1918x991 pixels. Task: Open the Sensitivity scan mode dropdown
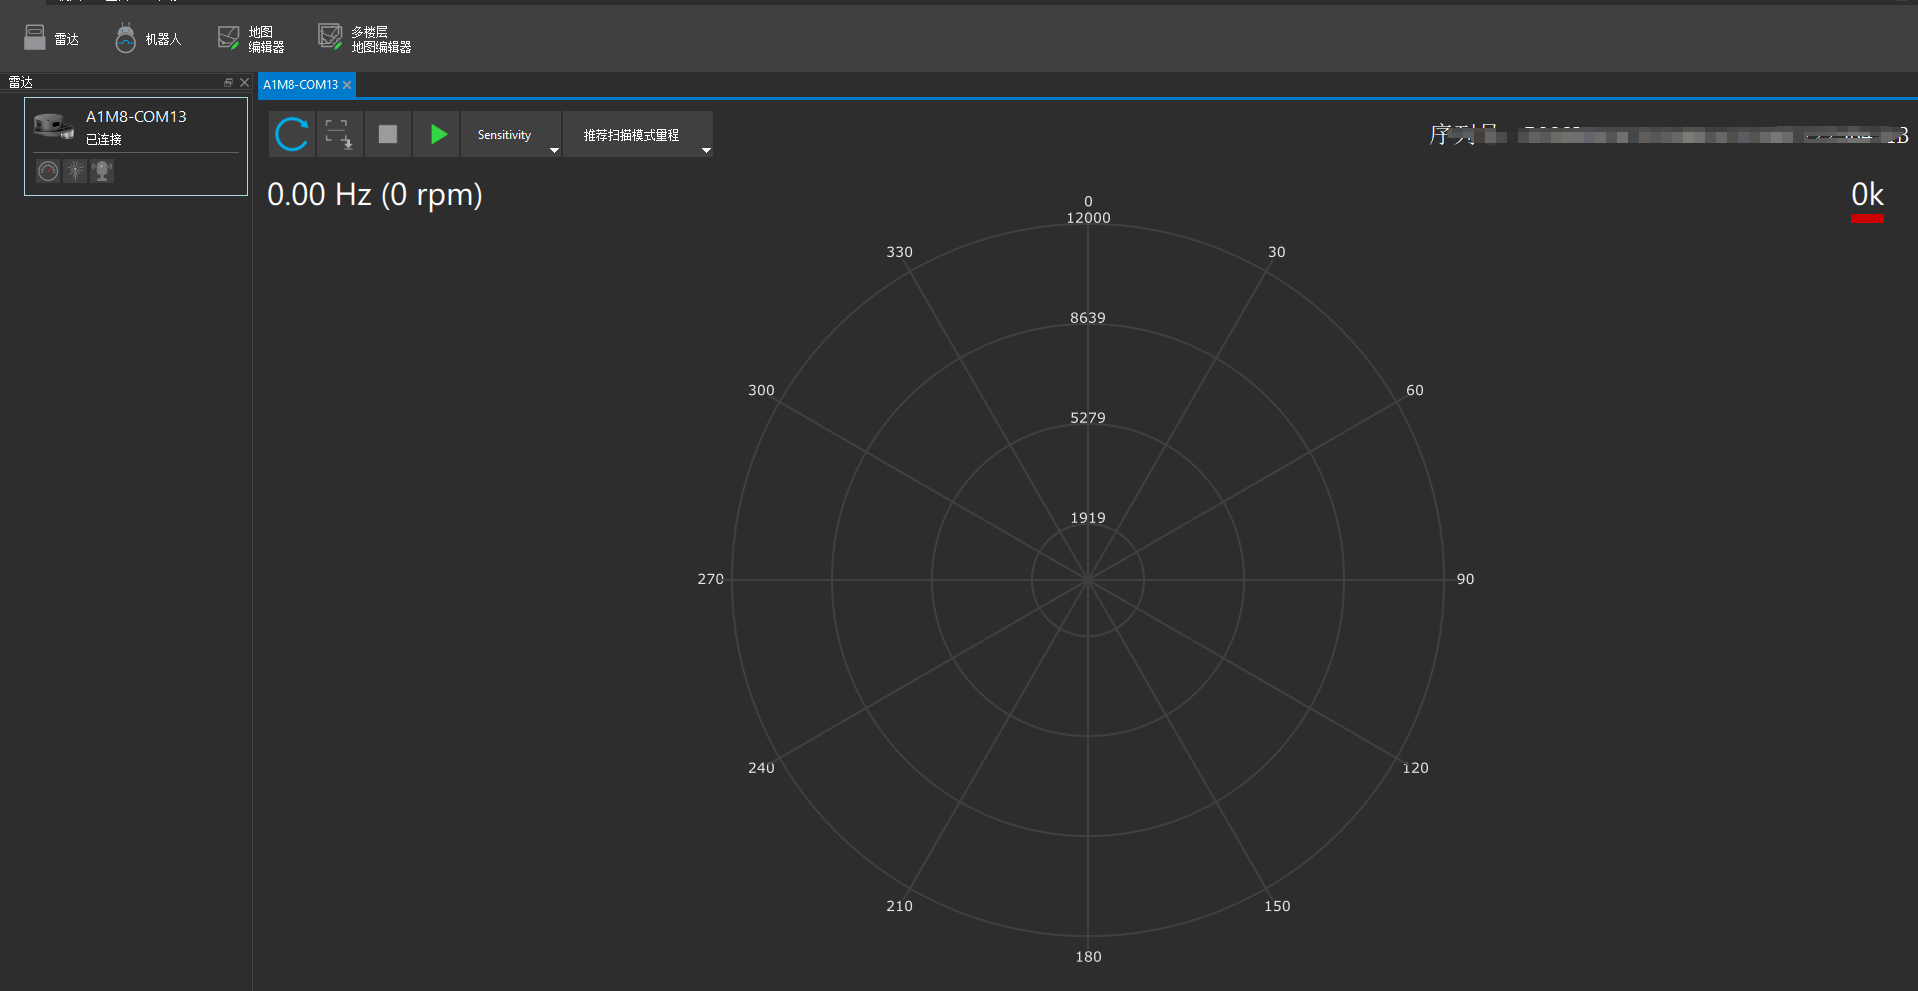tap(511, 134)
